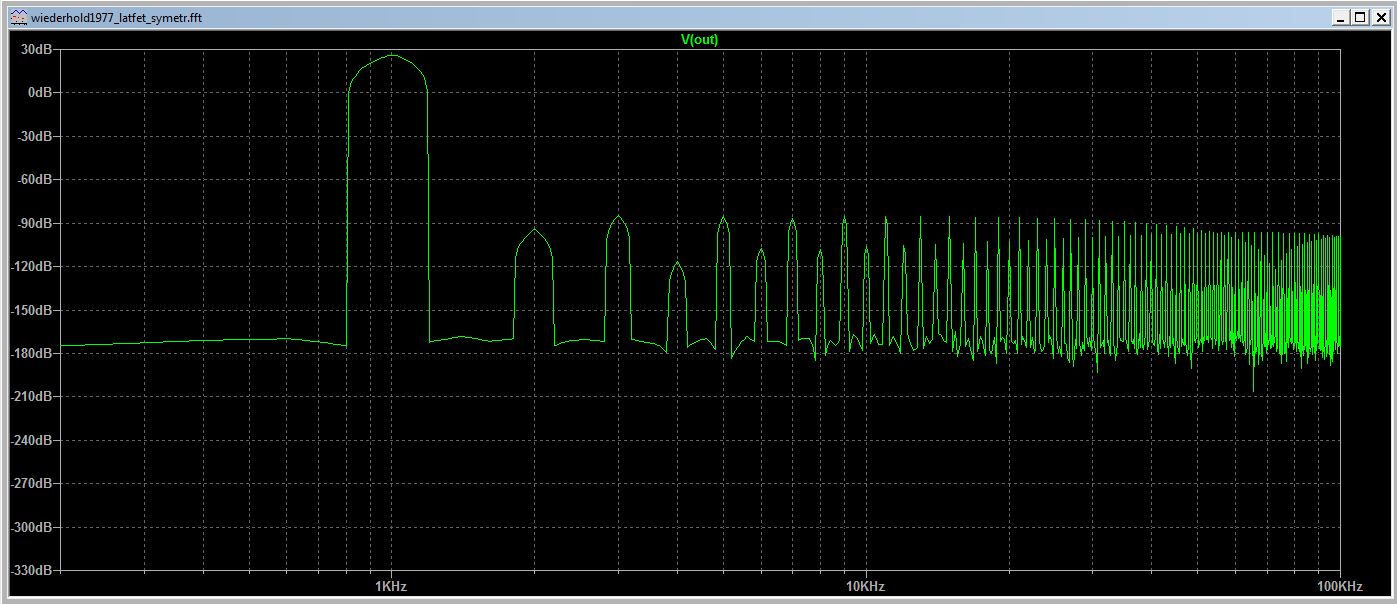Click the 30dB axis label
The width and height of the screenshot is (1397, 604).
tap(36, 49)
